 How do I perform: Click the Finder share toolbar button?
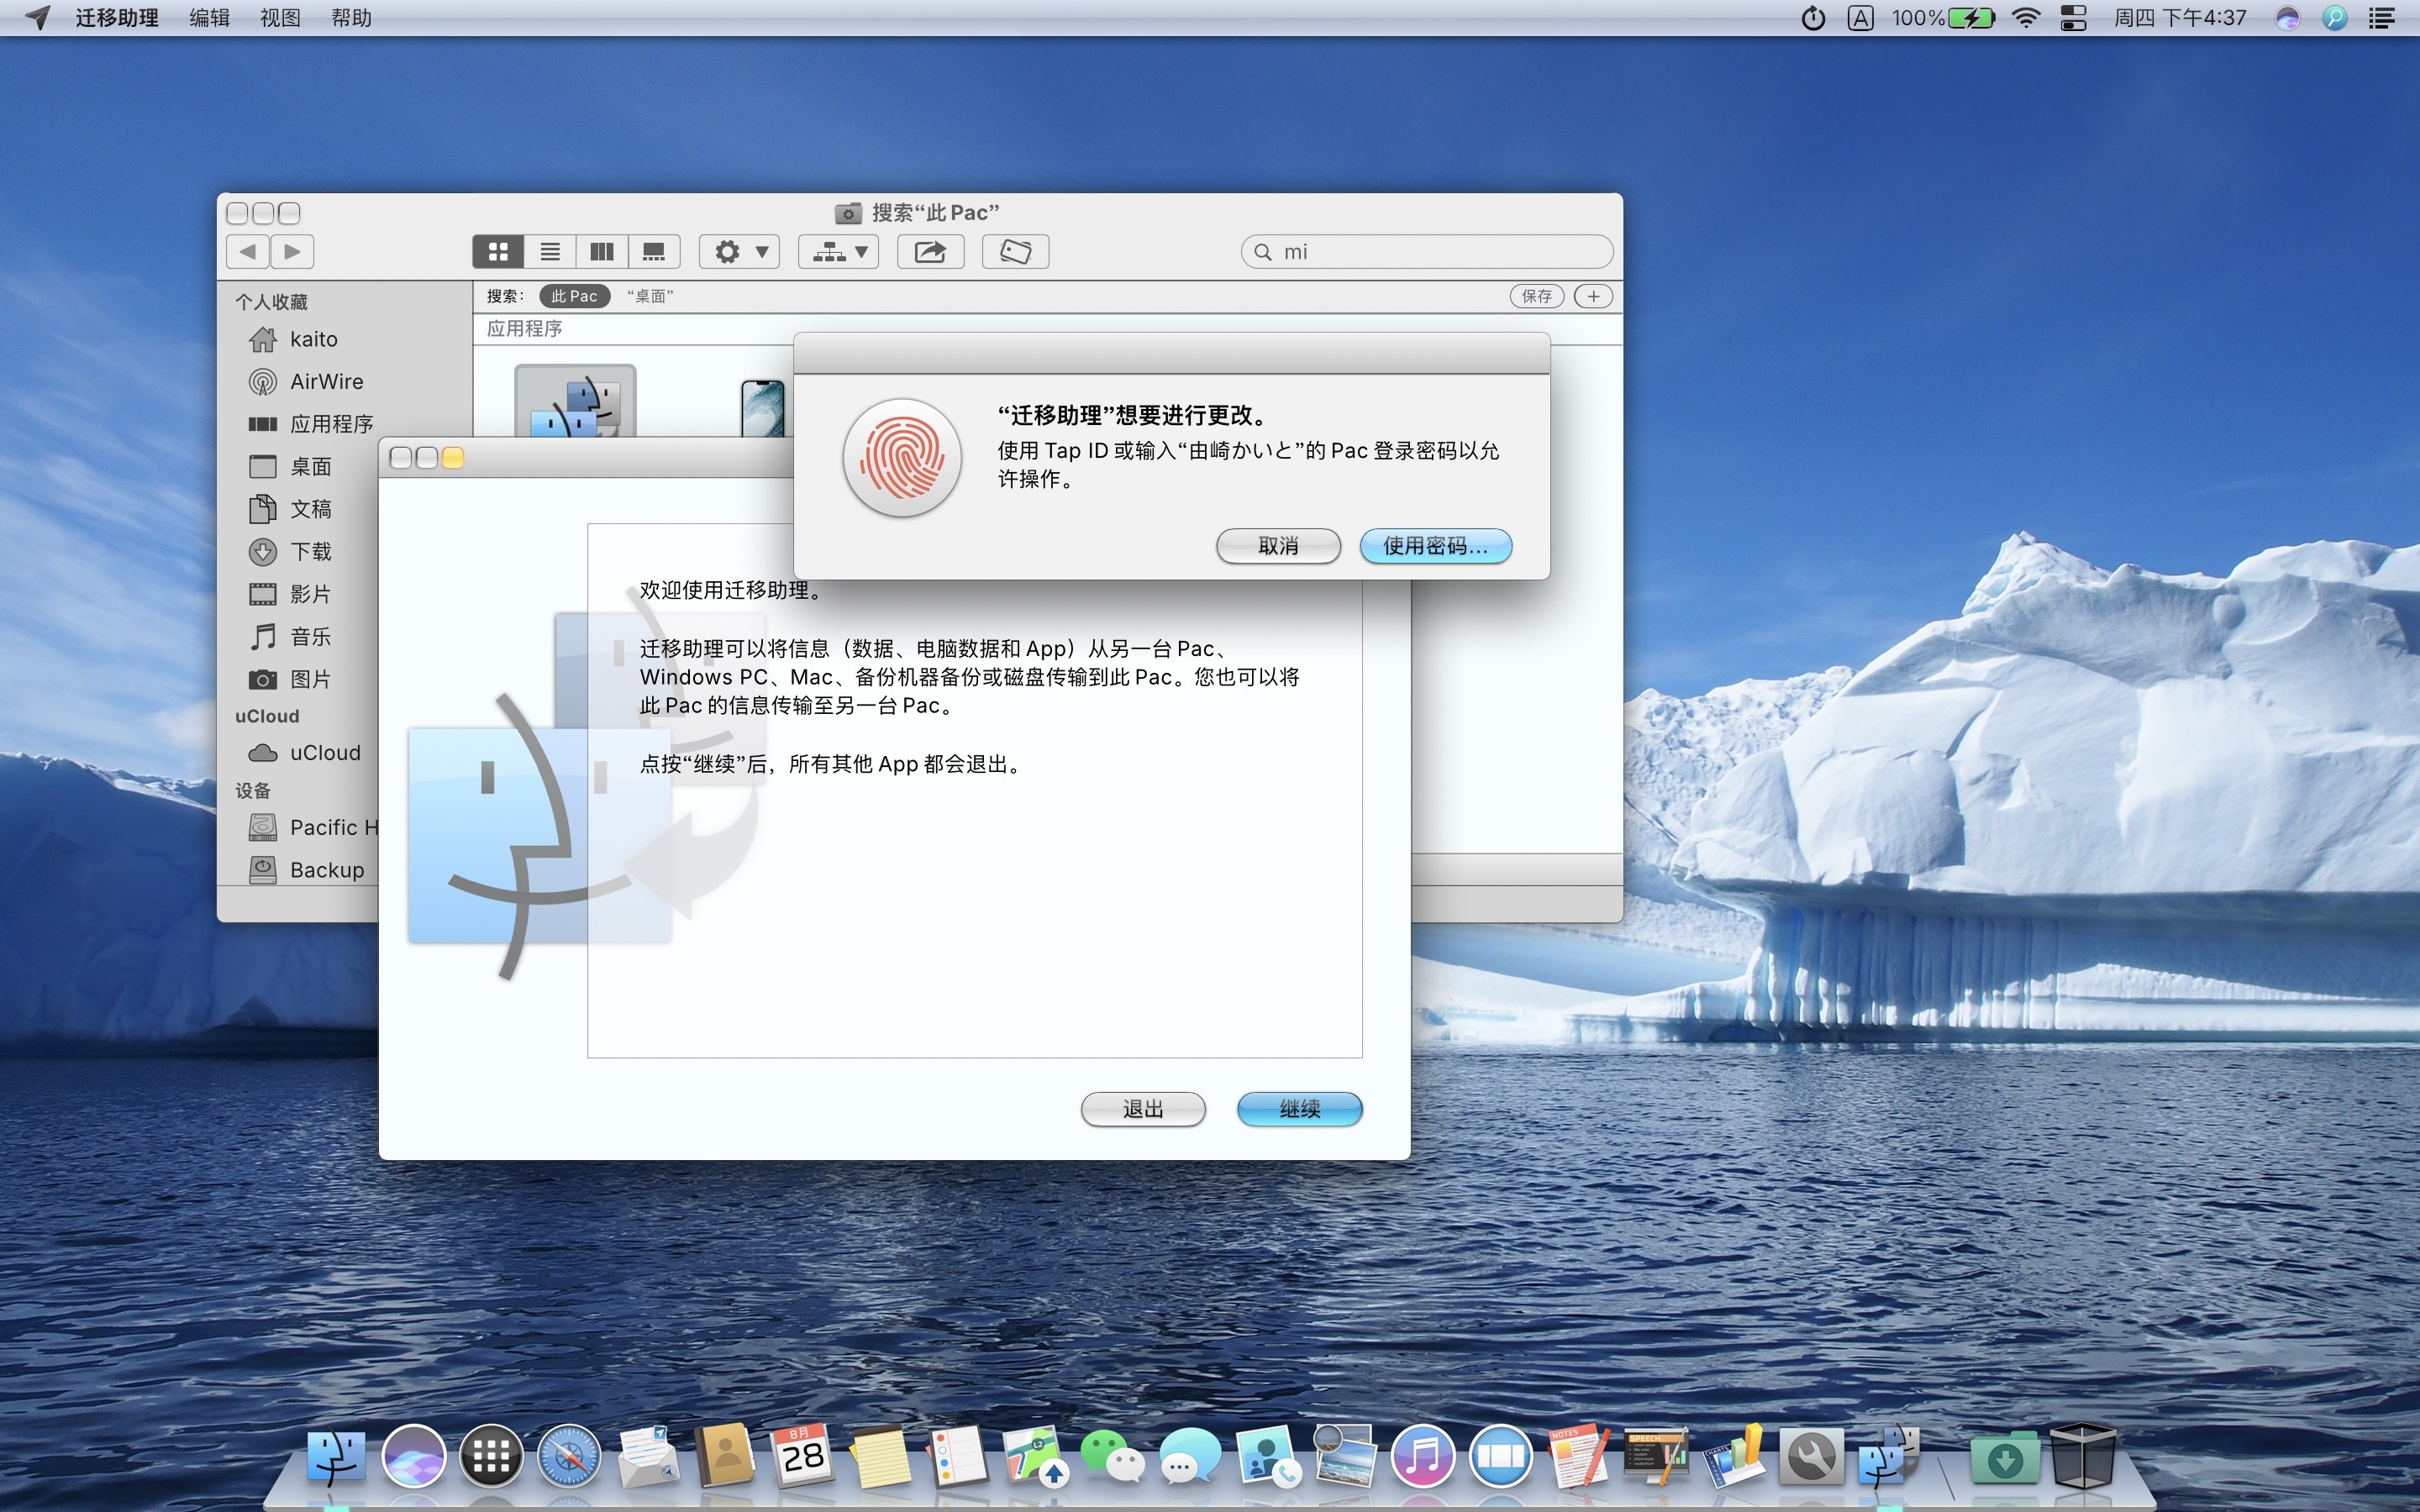point(930,251)
